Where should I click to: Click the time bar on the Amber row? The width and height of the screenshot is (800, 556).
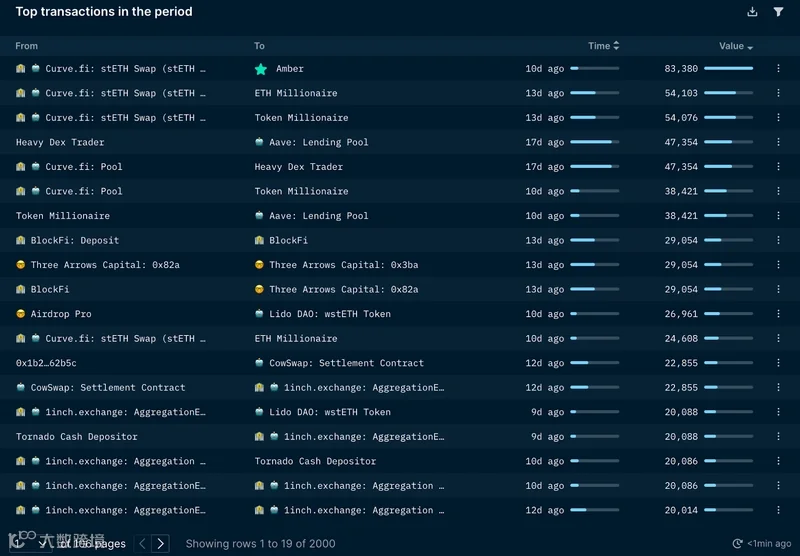[594, 68]
